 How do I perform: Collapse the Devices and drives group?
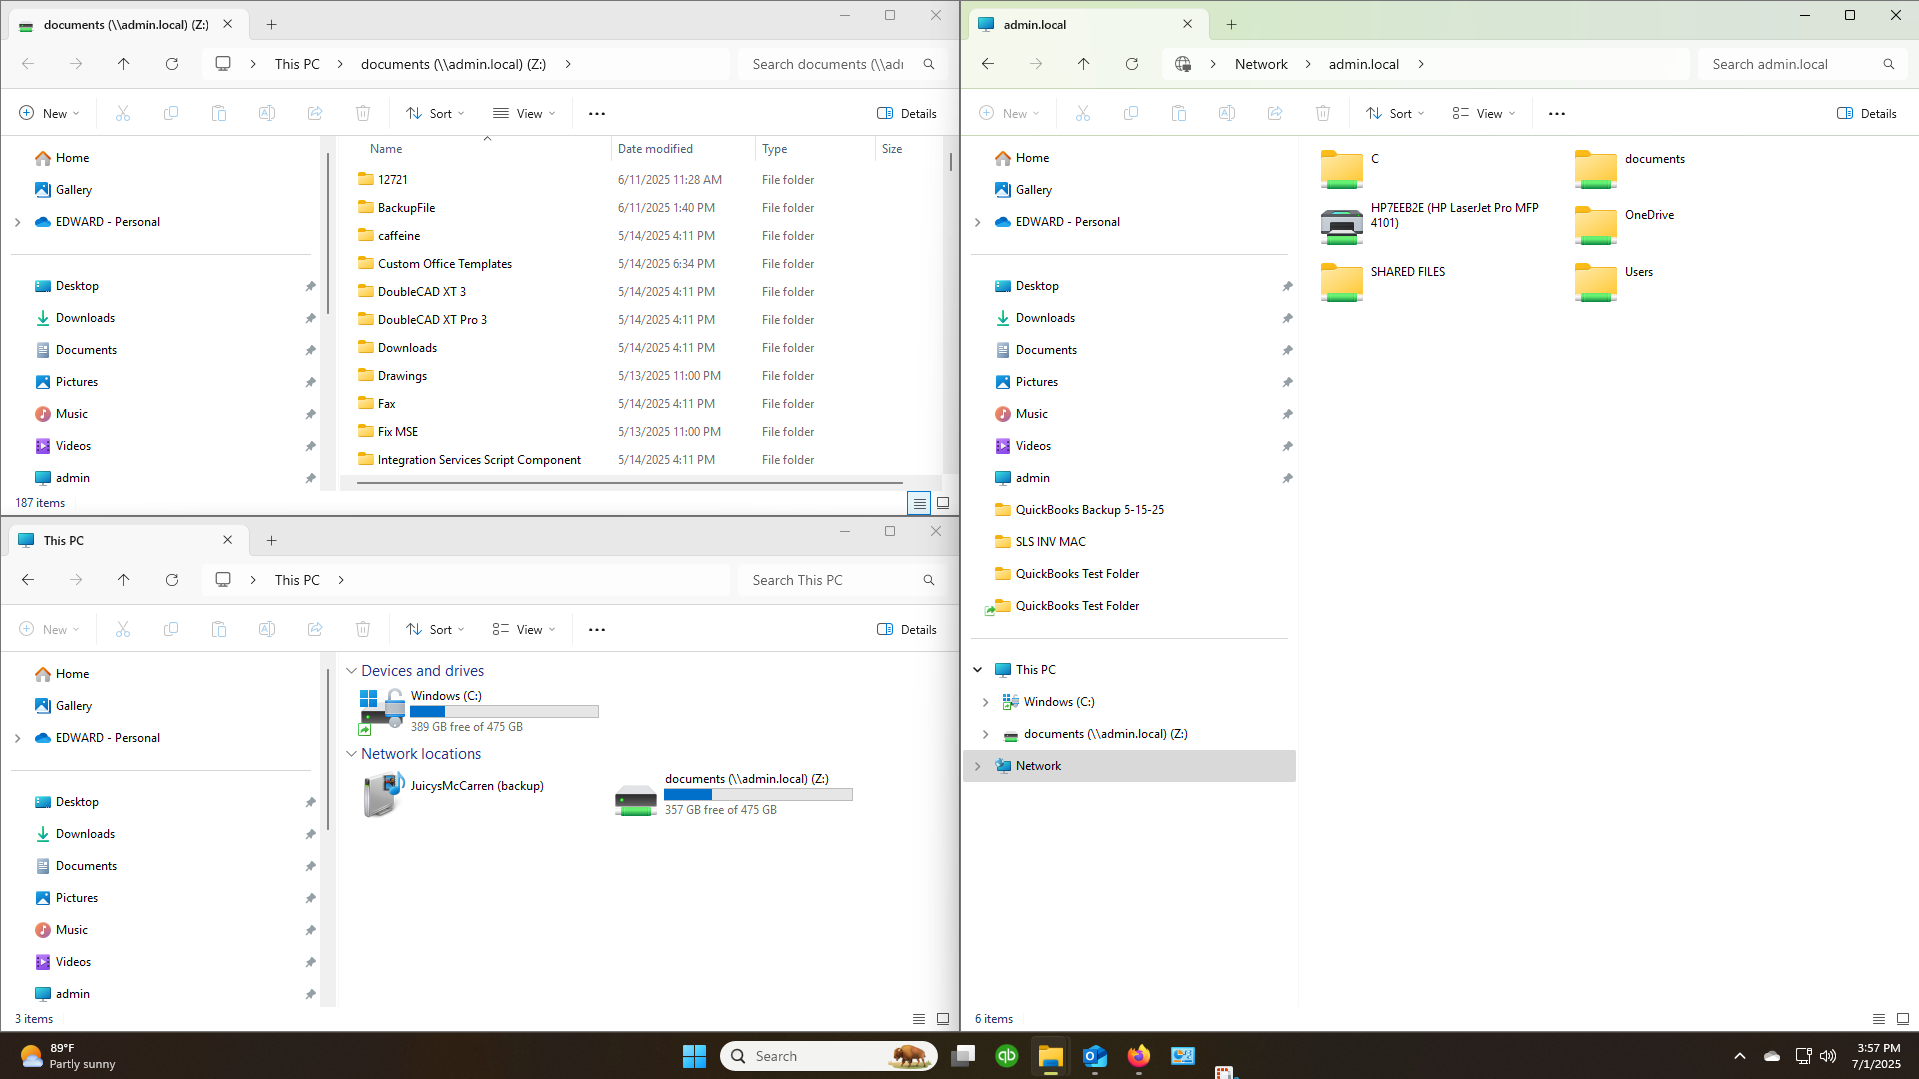pyautogui.click(x=351, y=671)
